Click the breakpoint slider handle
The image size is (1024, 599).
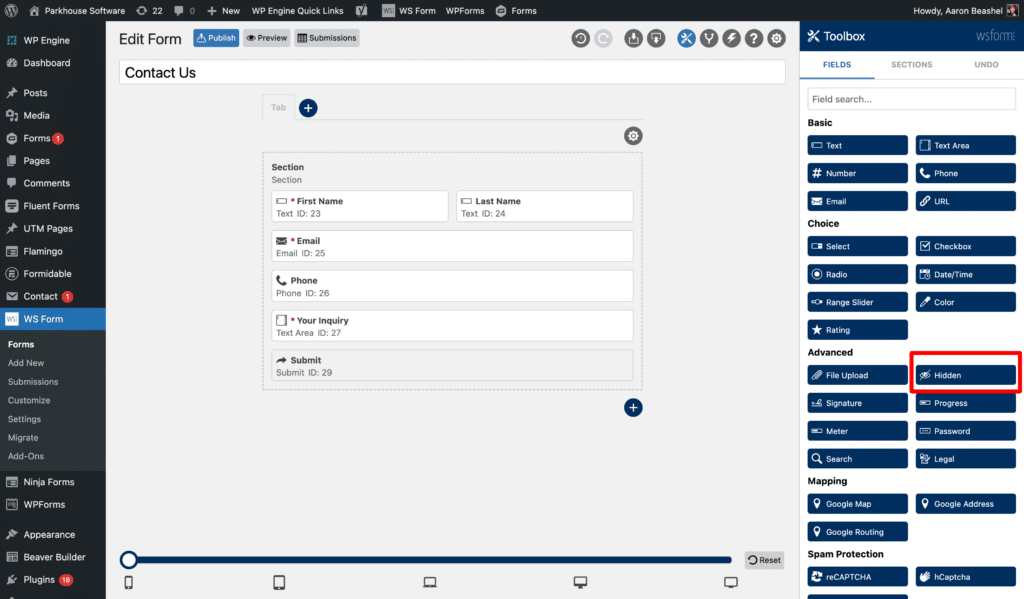point(129,560)
